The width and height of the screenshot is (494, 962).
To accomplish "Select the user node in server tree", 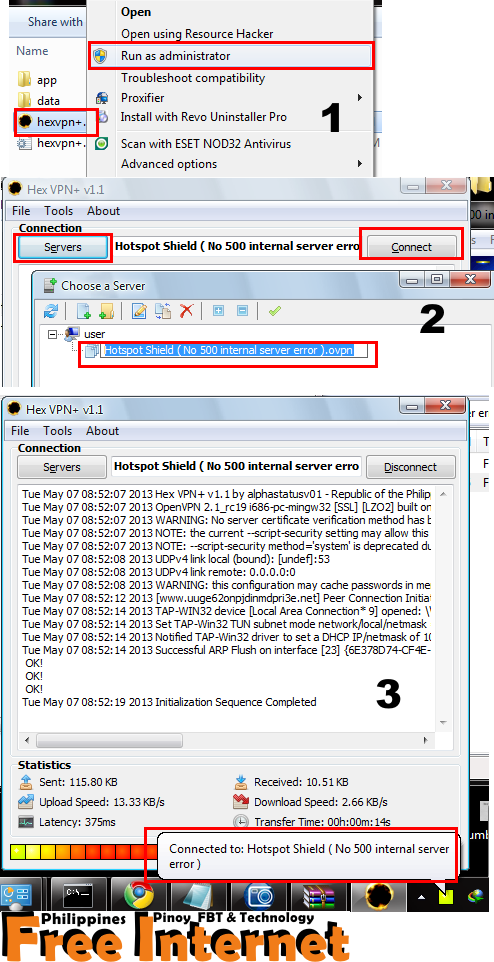I will 95,334.
